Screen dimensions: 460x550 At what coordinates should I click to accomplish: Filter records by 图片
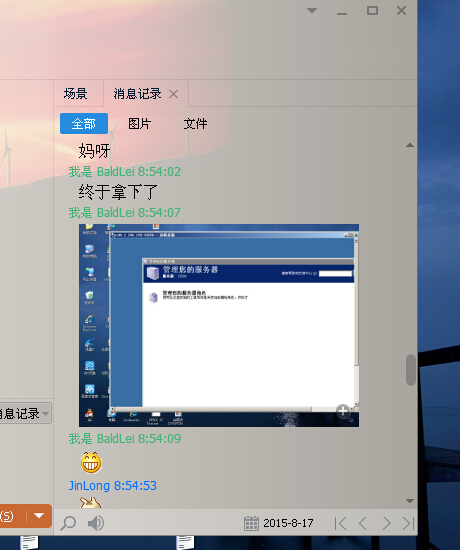coord(139,123)
